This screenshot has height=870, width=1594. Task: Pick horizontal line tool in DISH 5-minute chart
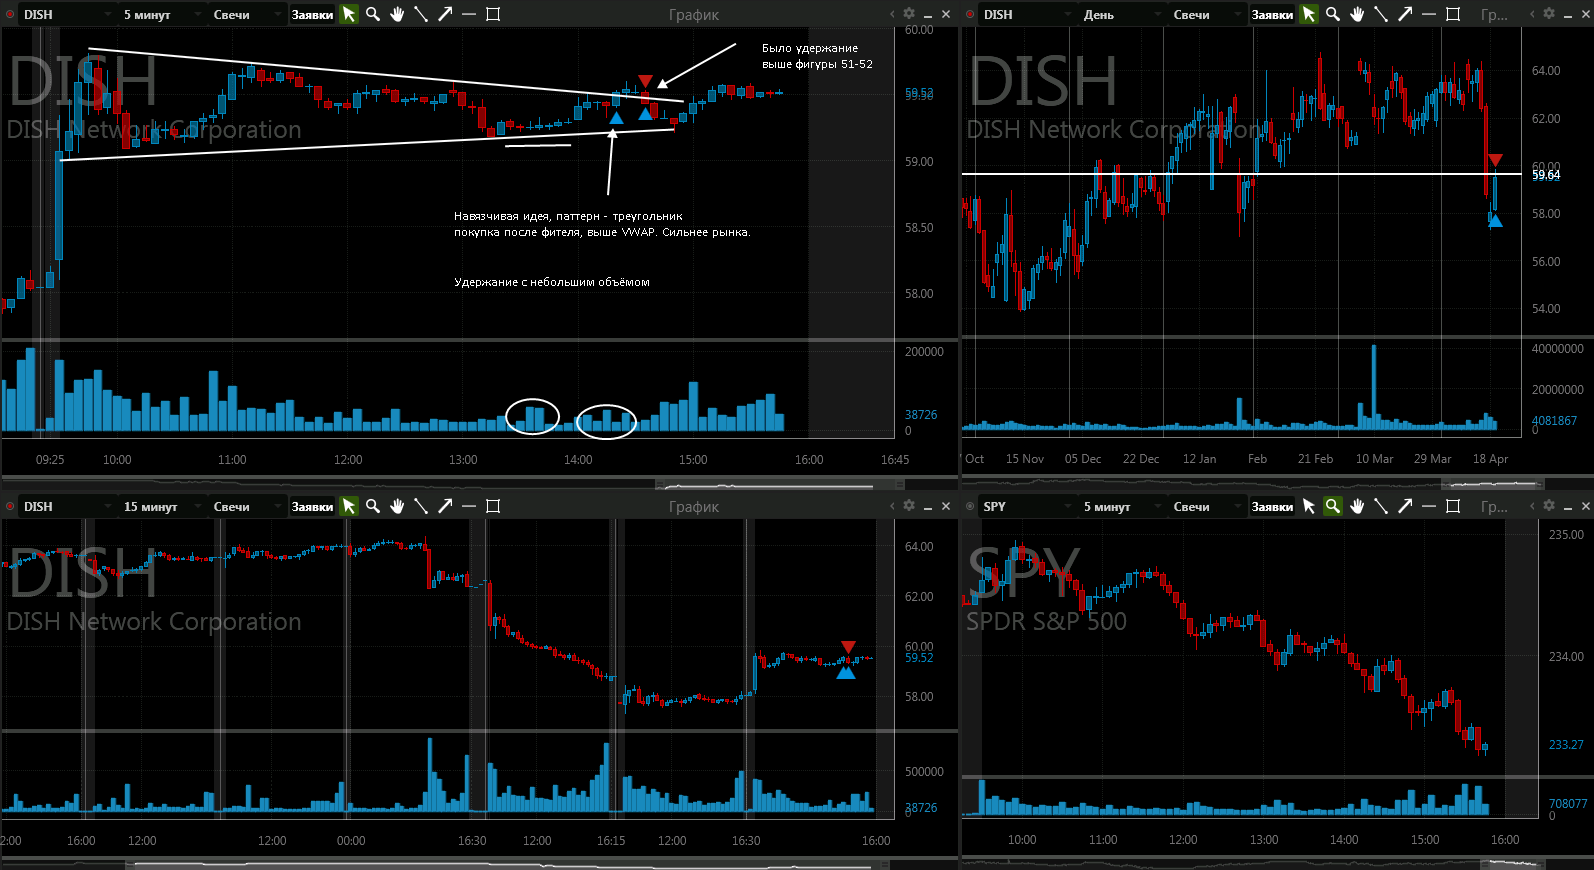(469, 14)
